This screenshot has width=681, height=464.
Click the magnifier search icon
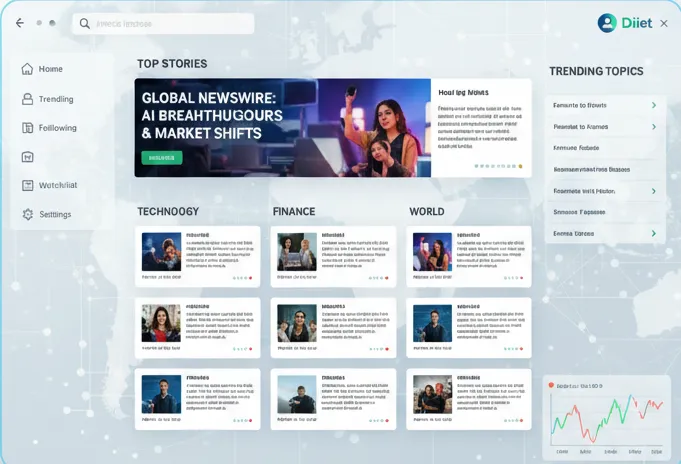(85, 23)
